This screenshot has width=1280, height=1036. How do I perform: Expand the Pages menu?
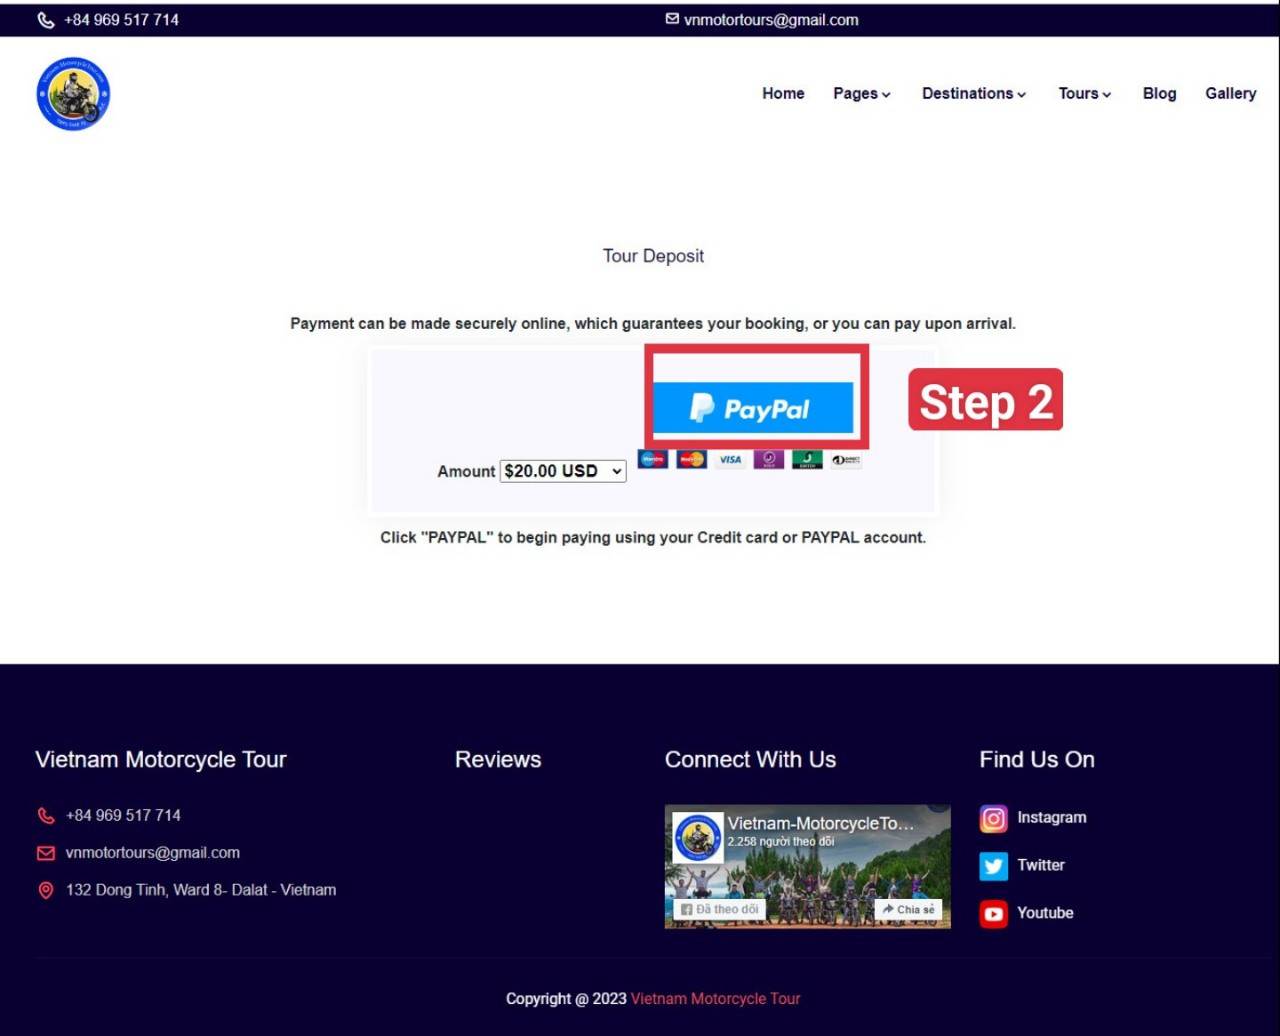(x=861, y=93)
